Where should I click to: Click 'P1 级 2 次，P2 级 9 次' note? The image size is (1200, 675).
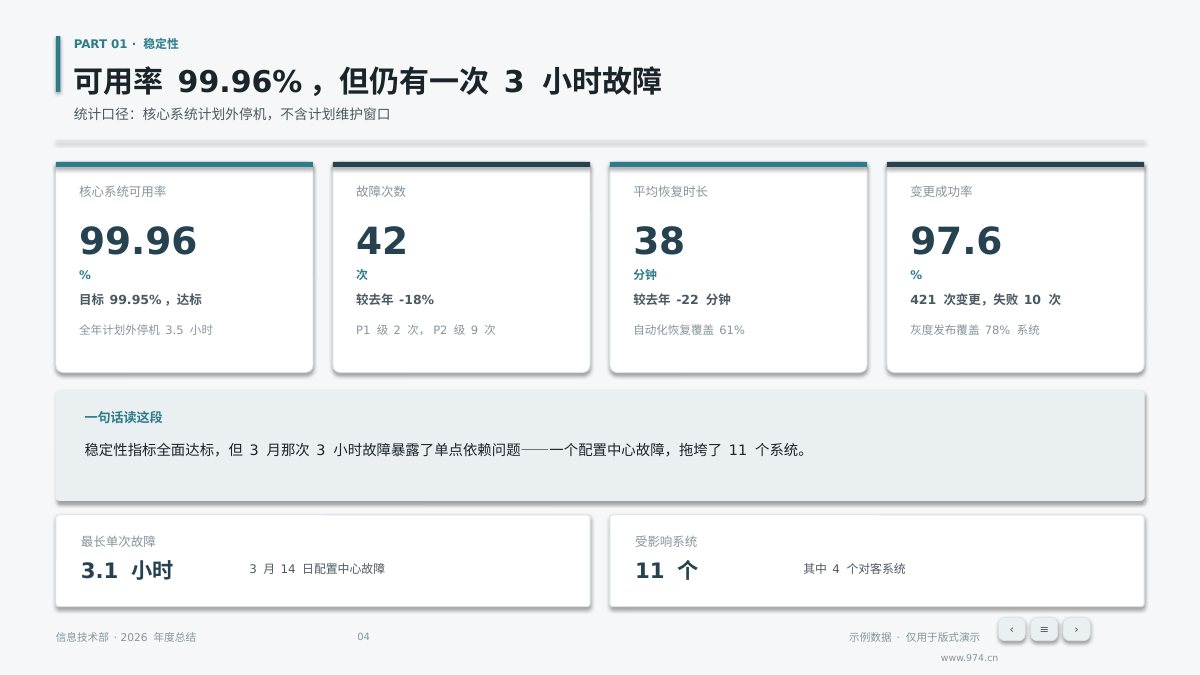click(x=426, y=329)
